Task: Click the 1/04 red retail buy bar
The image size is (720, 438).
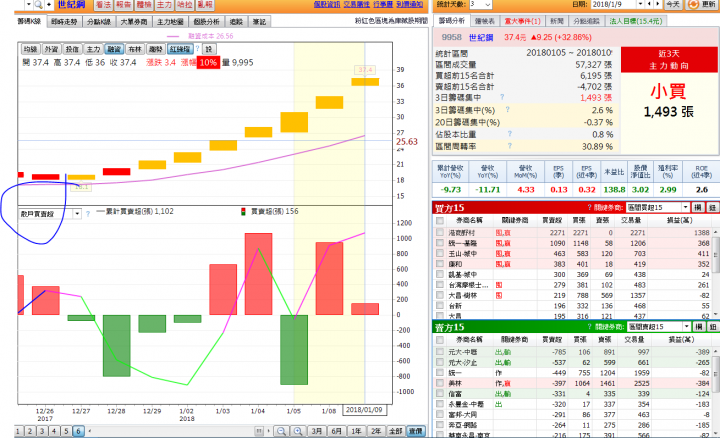Action: 259,274
